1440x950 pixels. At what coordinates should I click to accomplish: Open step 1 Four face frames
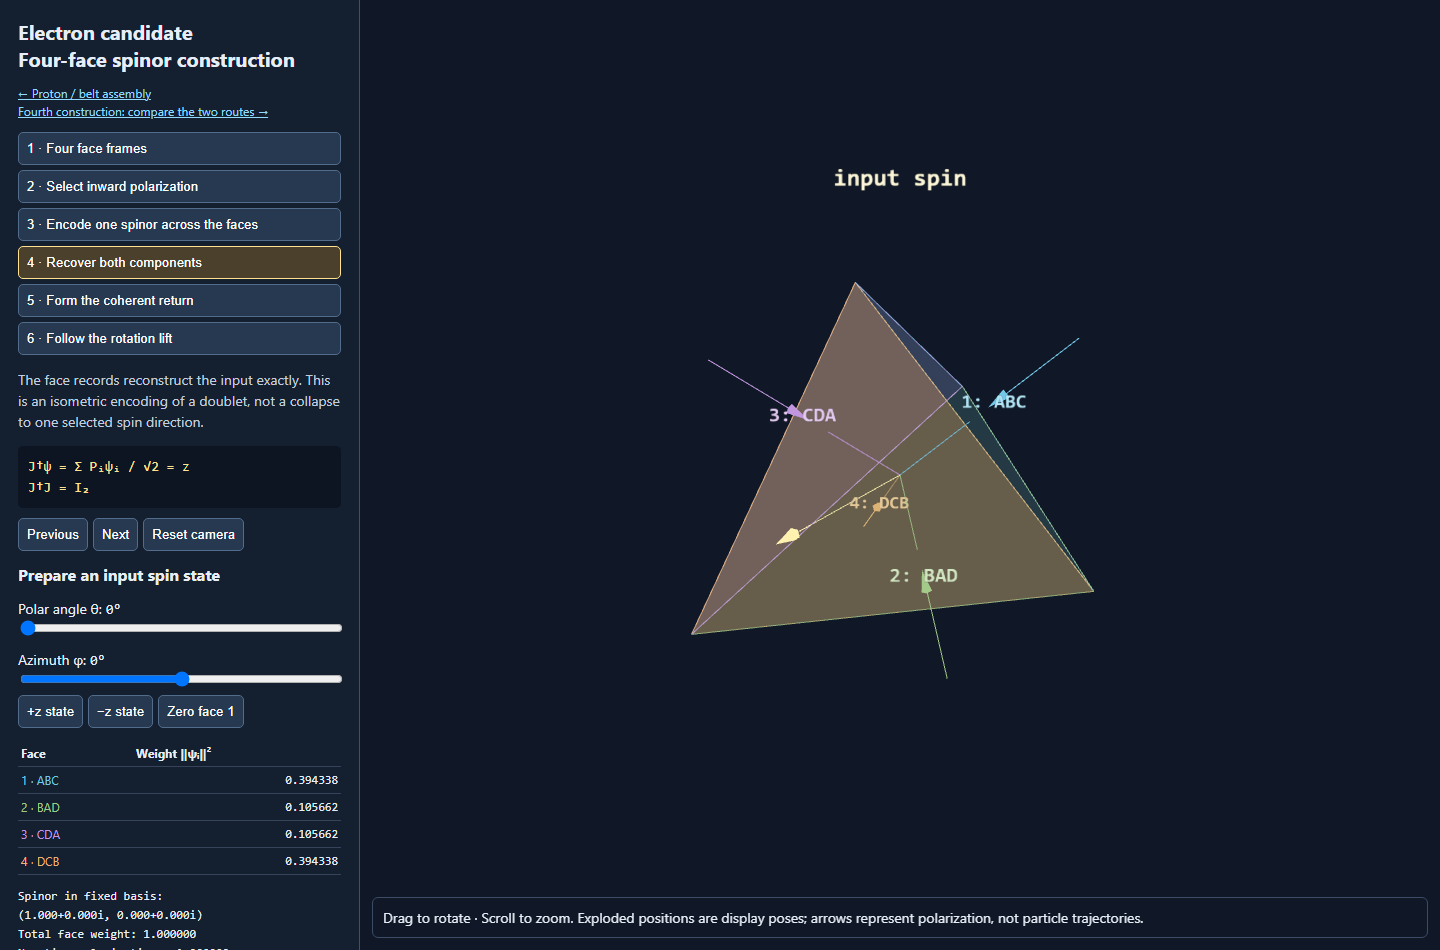coord(179,148)
